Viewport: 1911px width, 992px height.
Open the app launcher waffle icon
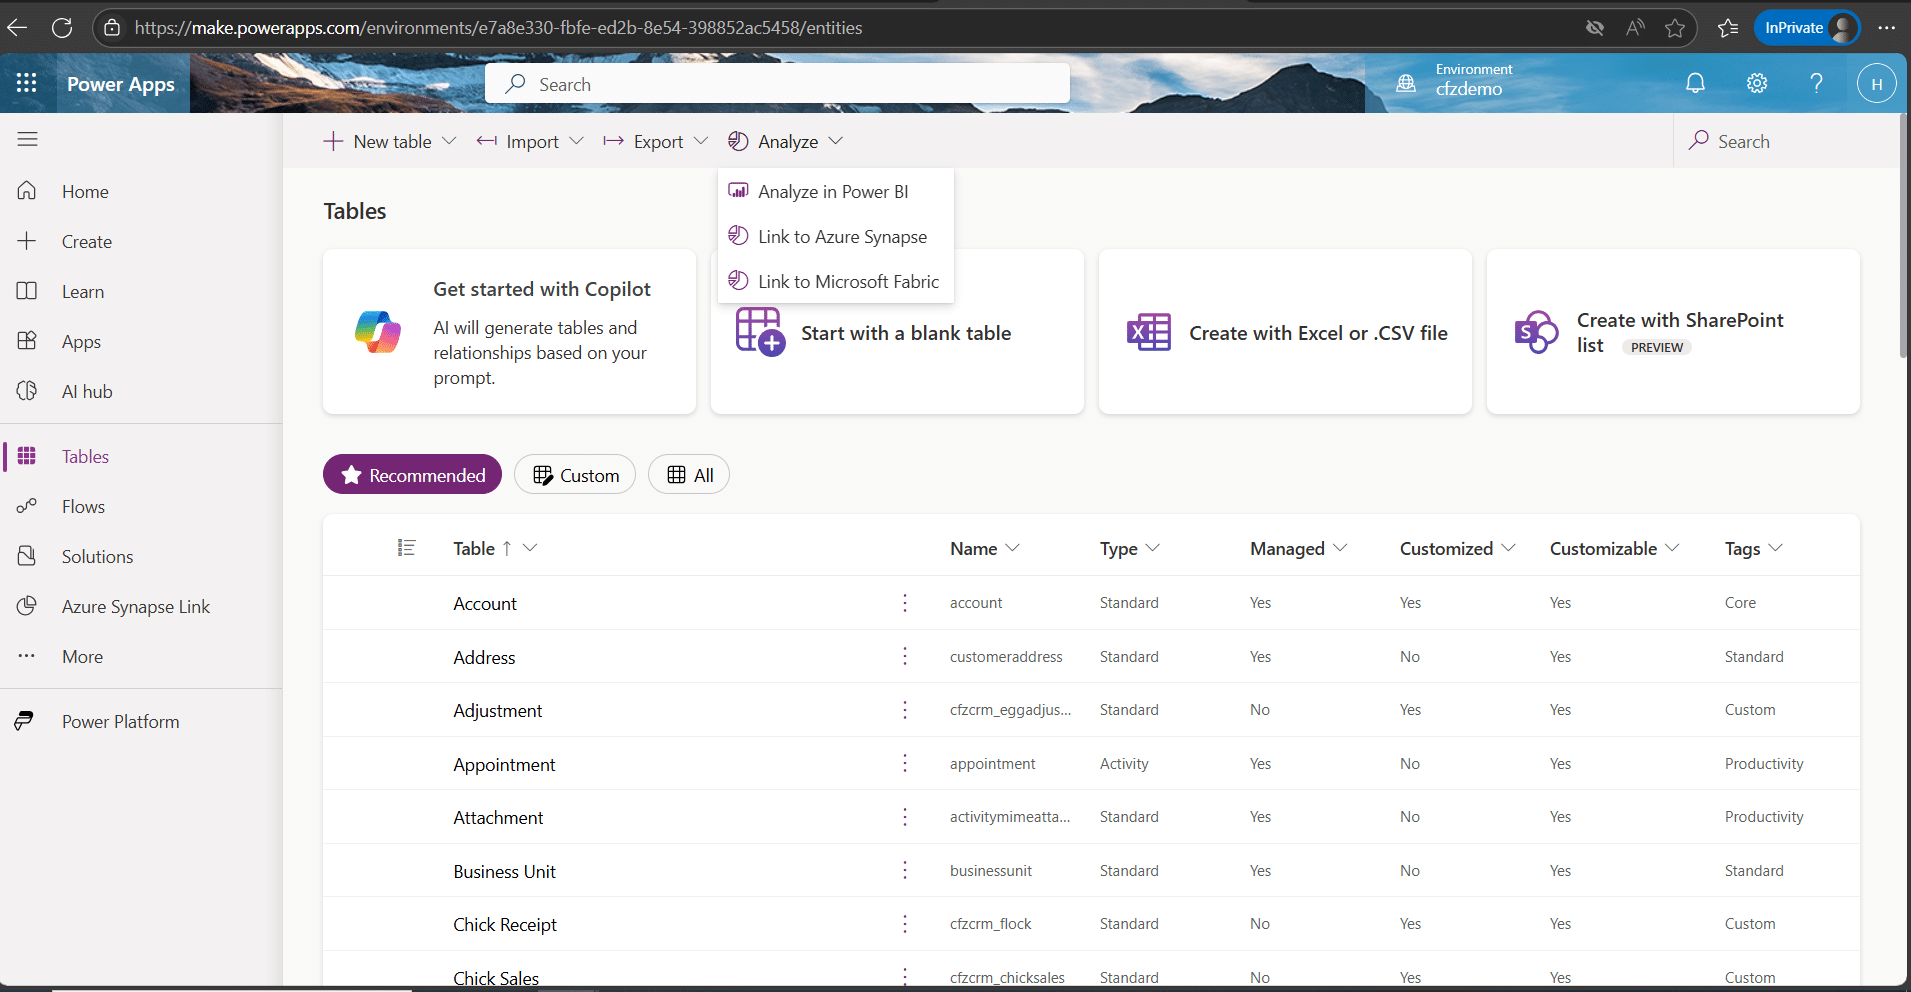[27, 84]
